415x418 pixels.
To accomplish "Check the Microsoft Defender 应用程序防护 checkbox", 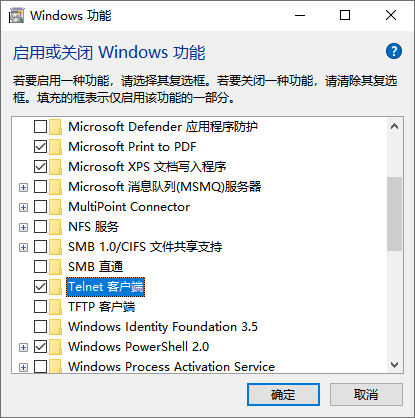I will coord(40,126).
